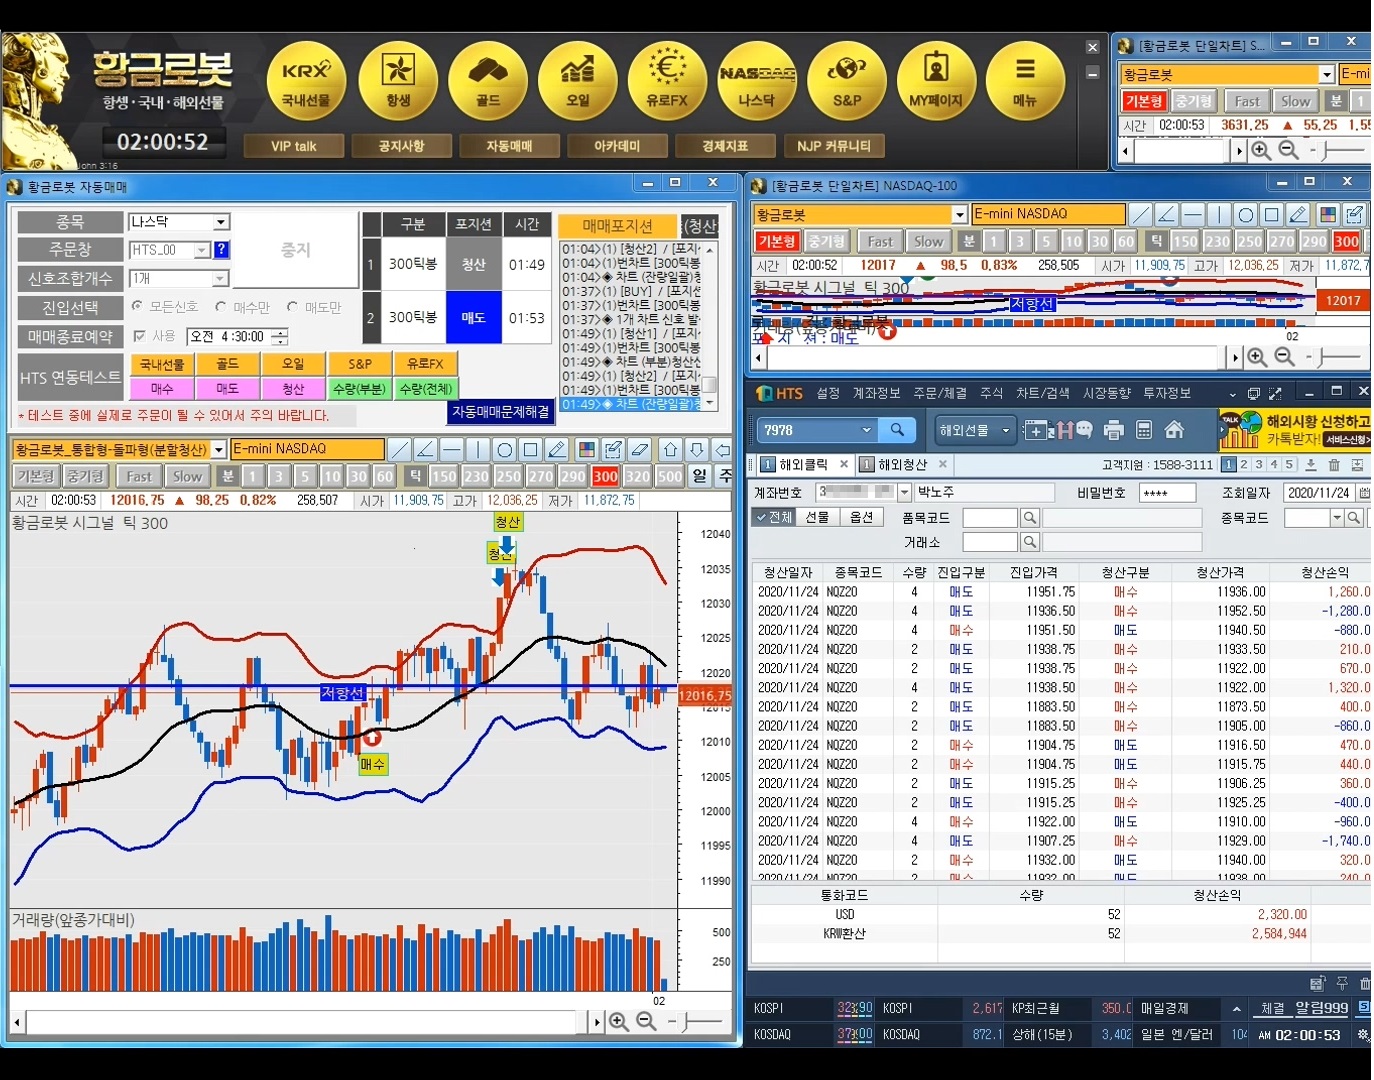Click the calculator icon in HTS toolbar
Viewport: 1374px width, 1080px height.
point(1144,430)
